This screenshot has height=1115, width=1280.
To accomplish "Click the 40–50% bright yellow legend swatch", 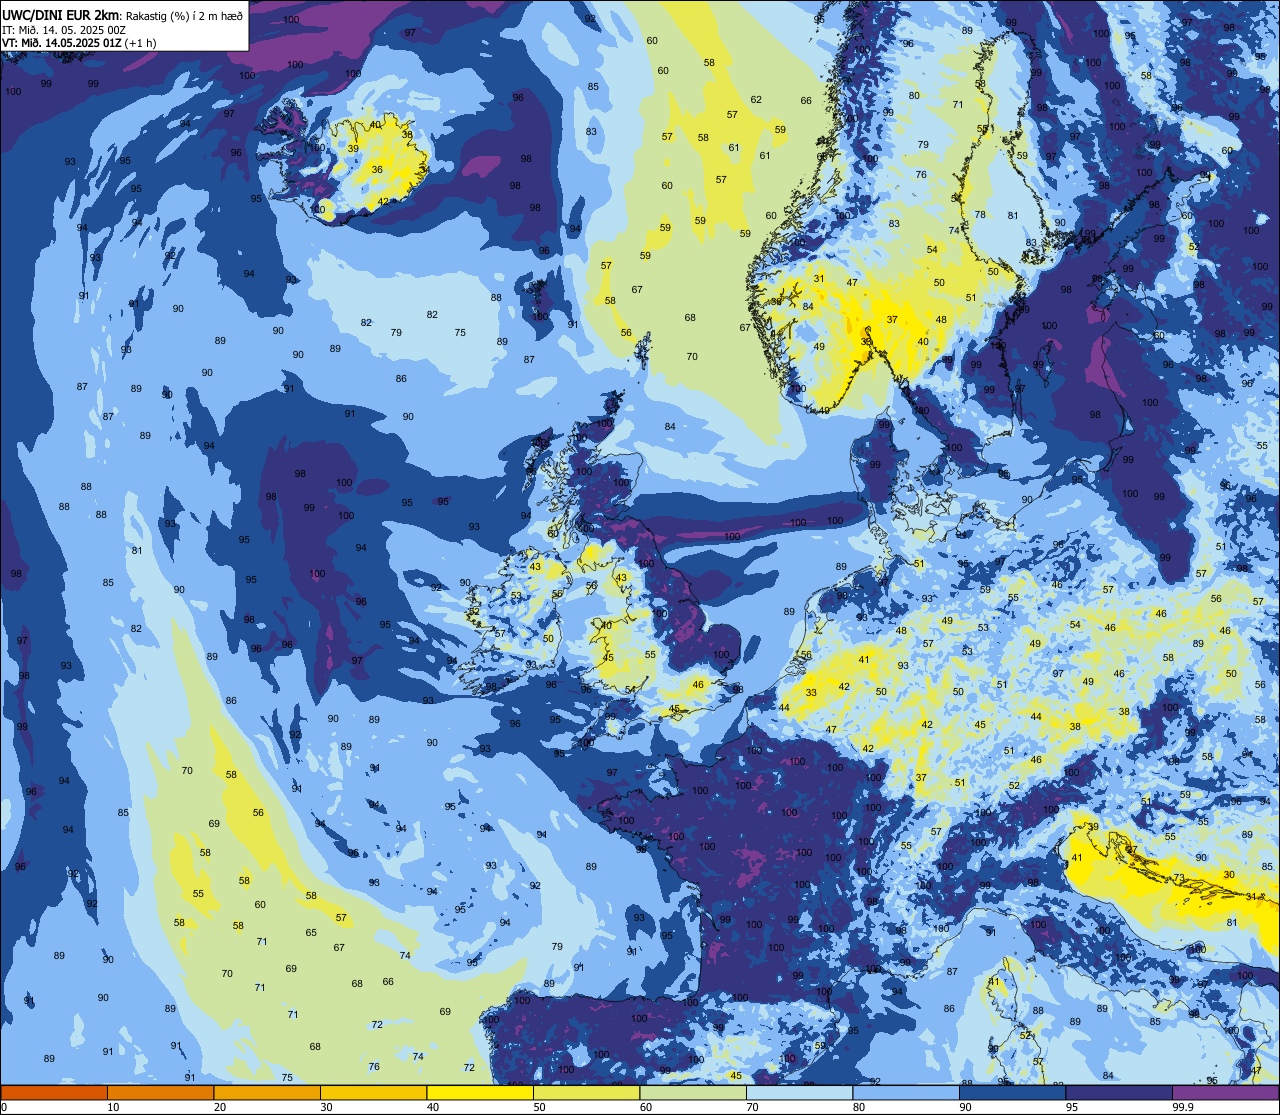I will click(480, 1092).
